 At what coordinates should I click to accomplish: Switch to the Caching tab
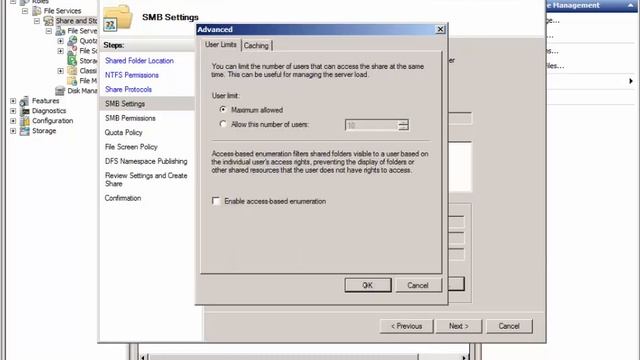click(256, 46)
